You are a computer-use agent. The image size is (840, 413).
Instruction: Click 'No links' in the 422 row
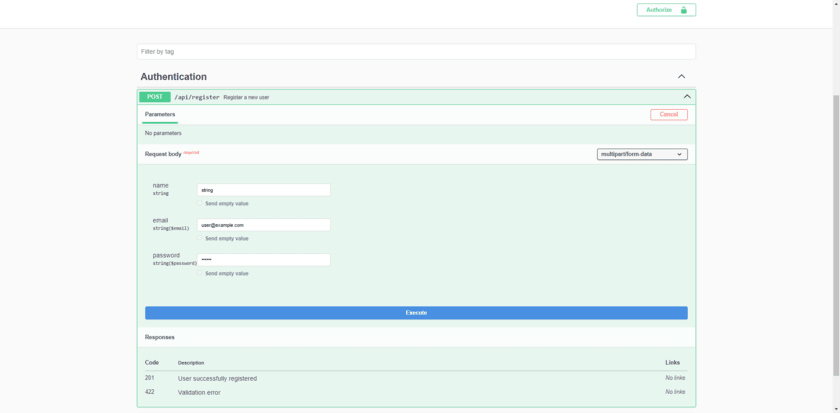[x=675, y=392]
